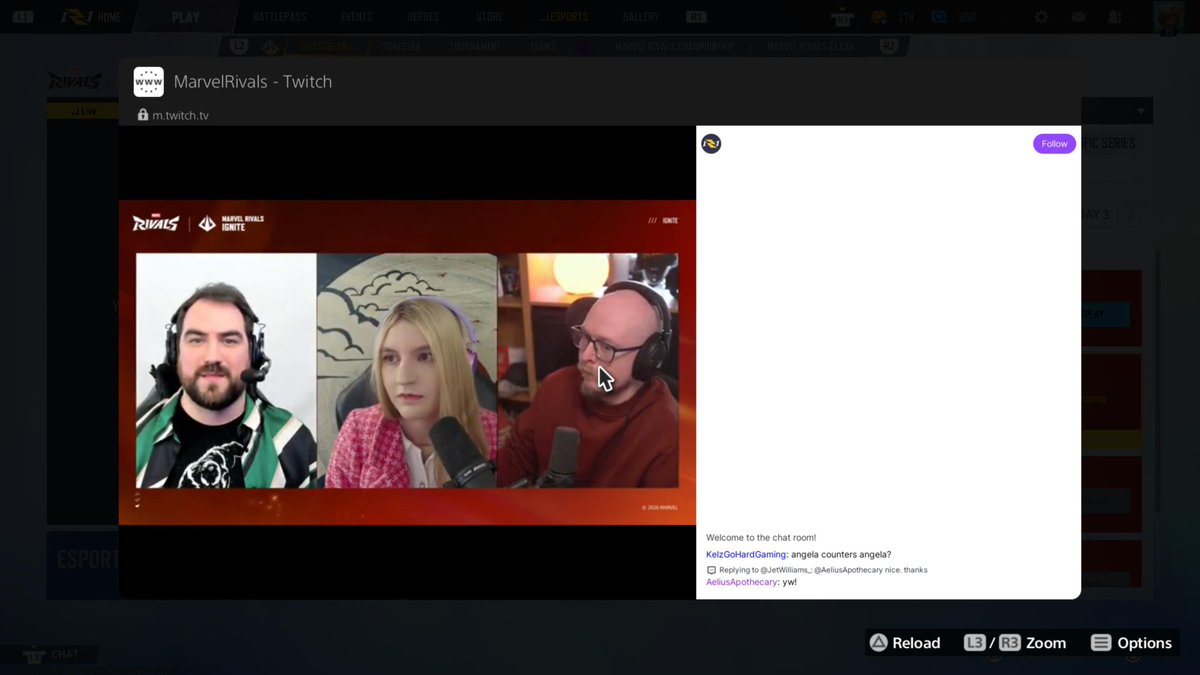Select Livestreams sub-tab under Esports
The height and width of the screenshot is (675, 1200).
[325, 47]
